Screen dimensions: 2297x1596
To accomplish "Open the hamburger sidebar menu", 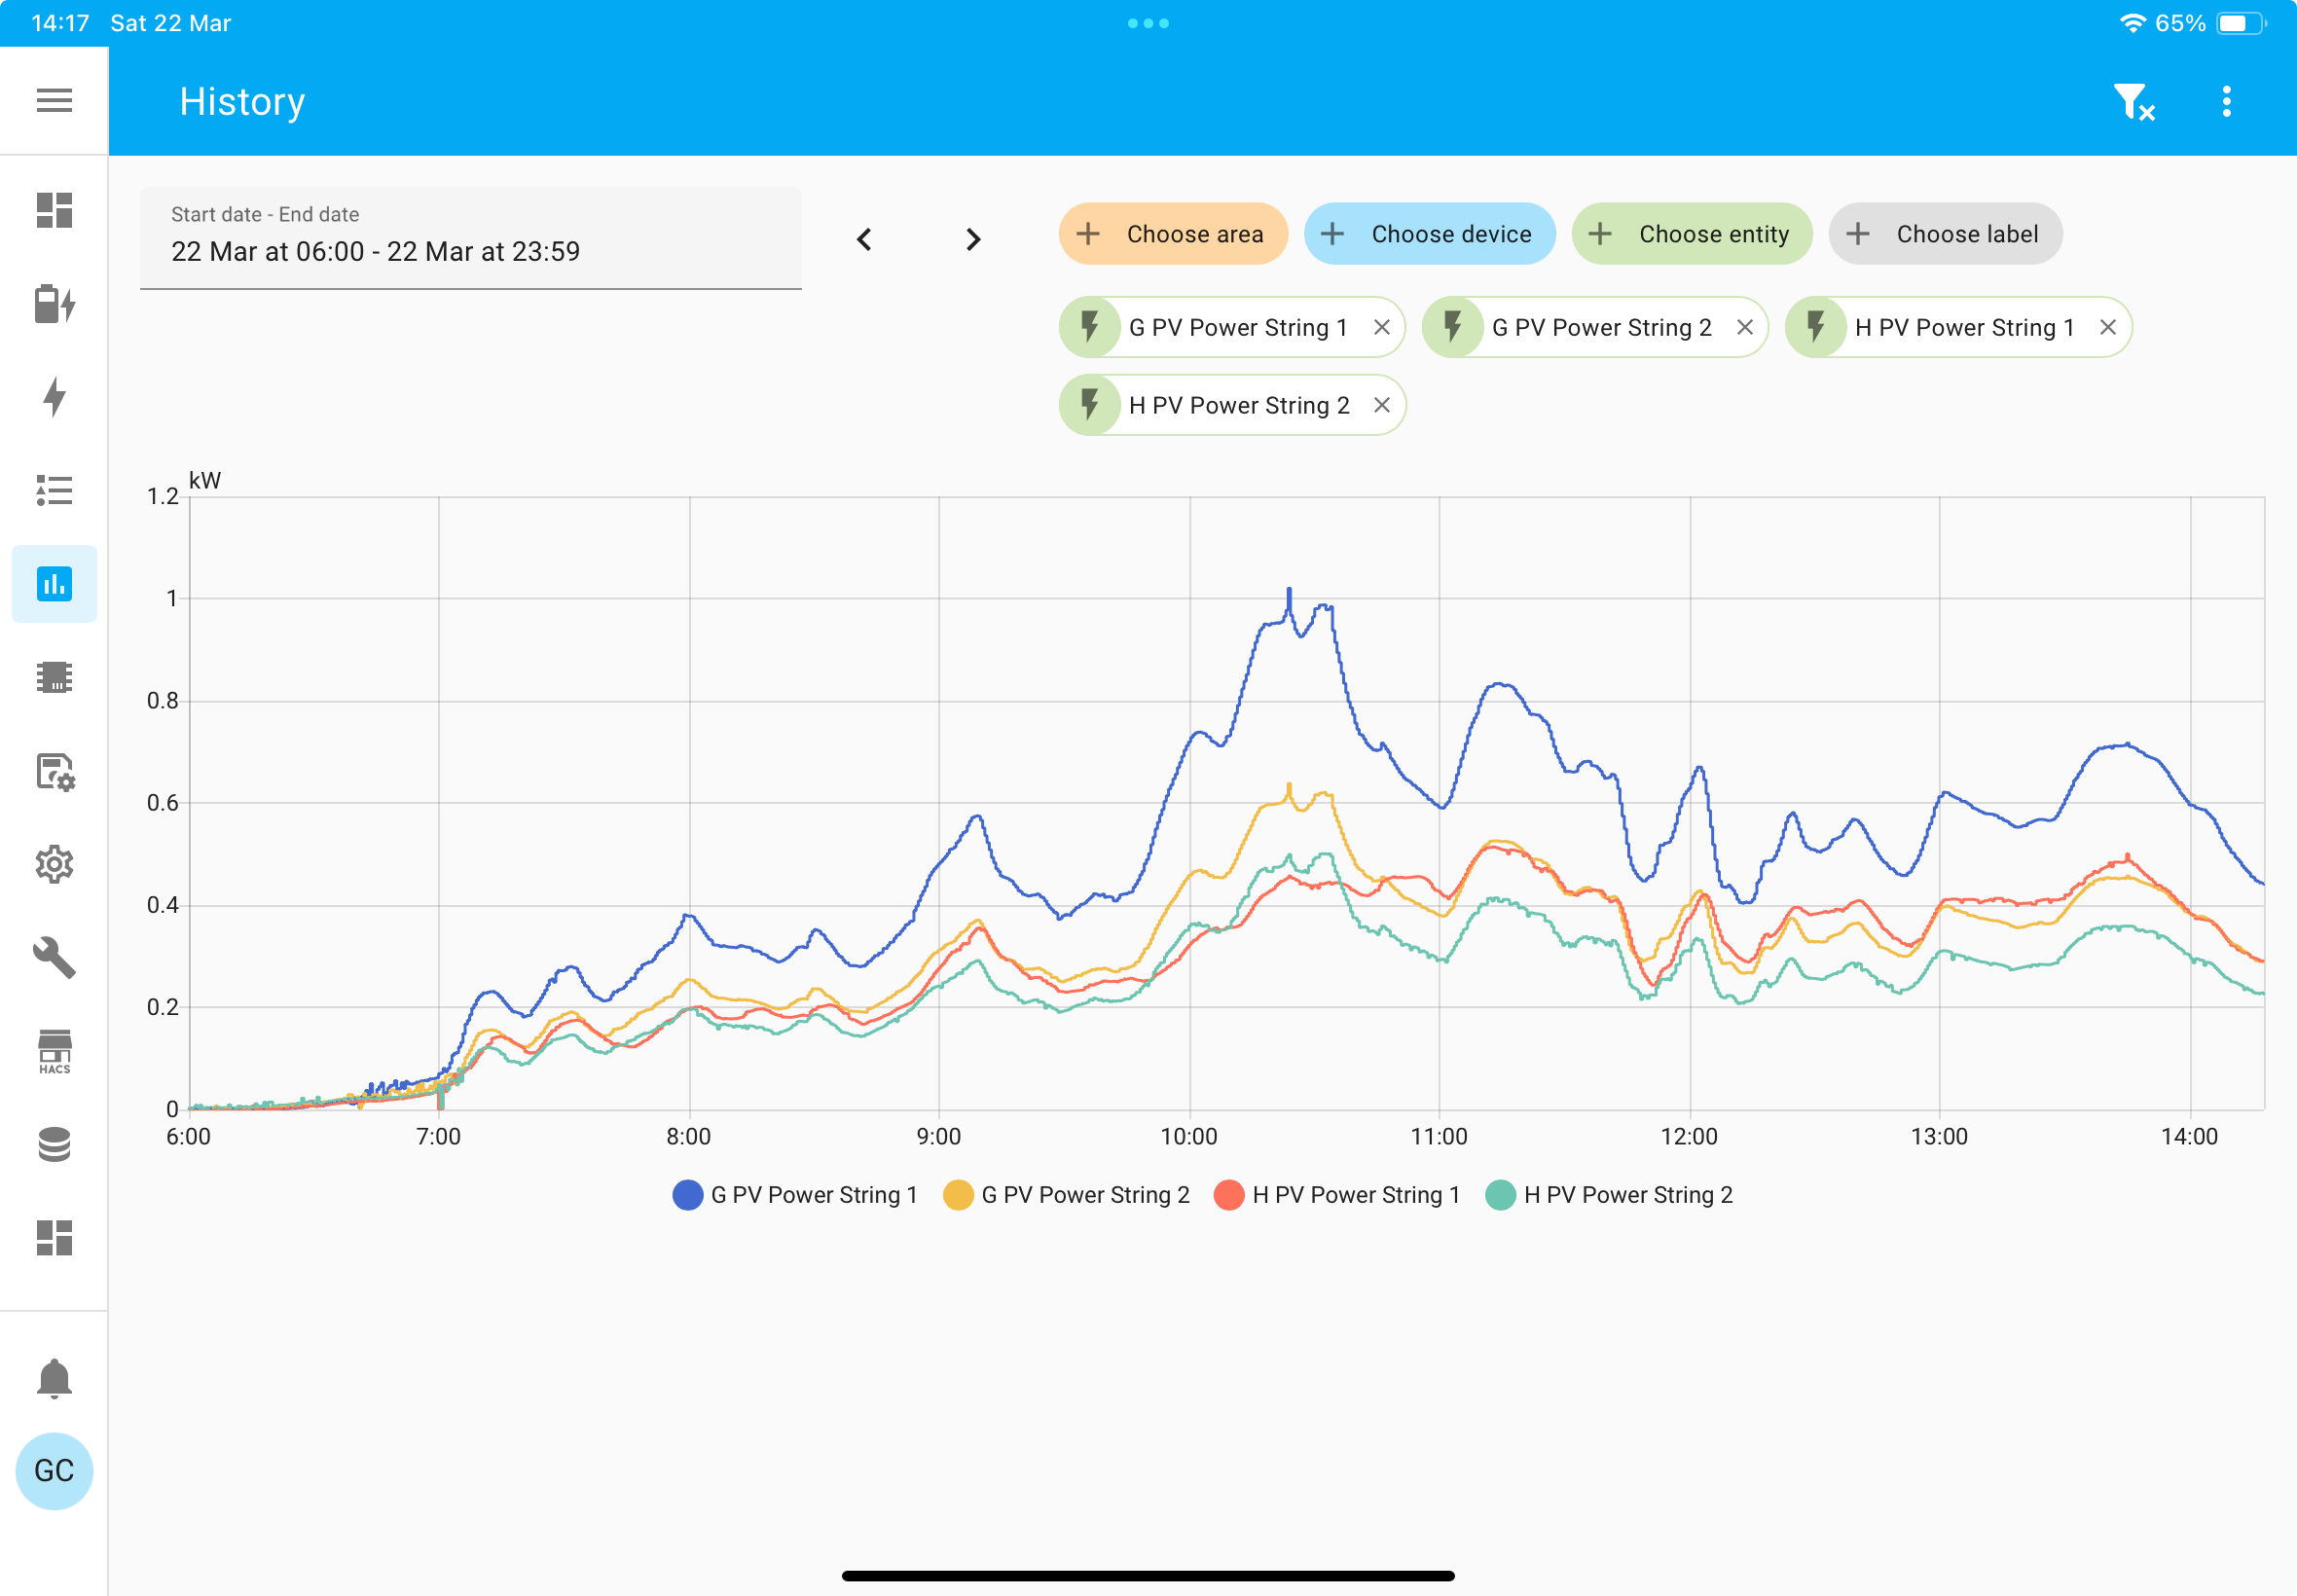I will 54,100.
